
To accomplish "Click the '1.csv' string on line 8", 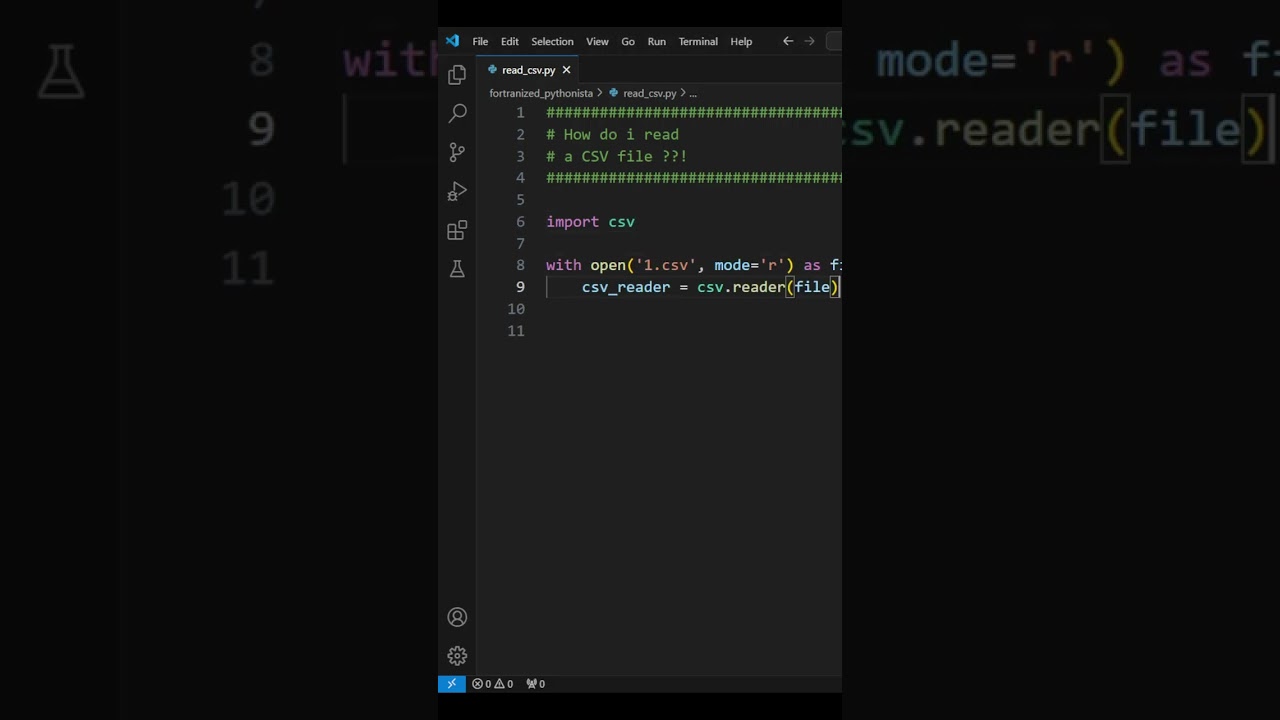I will [x=666, y=265].
